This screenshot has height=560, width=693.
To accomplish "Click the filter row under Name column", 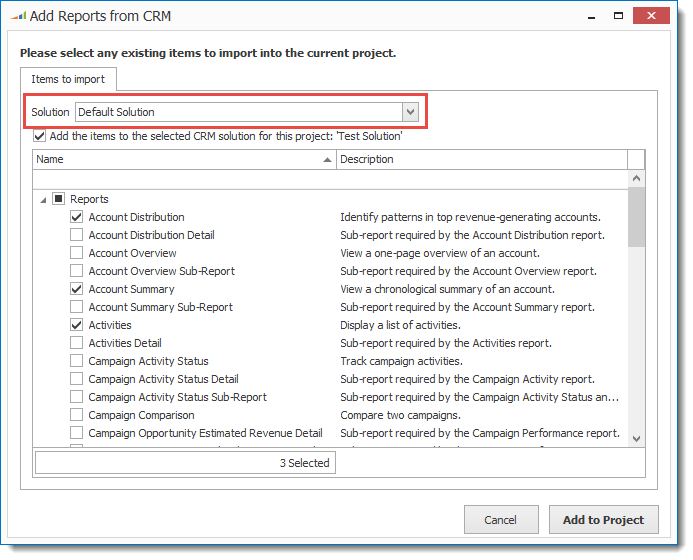I will tap(184, 180).
